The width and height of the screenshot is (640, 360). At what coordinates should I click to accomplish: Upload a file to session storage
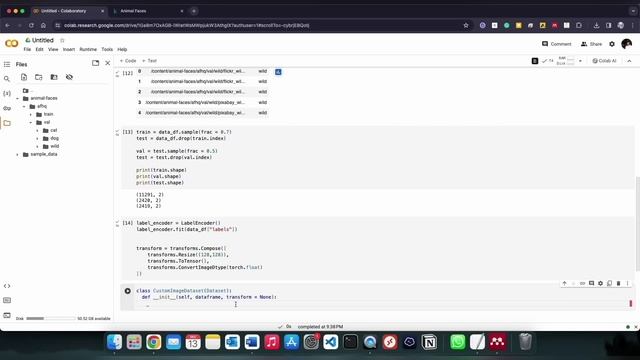point(24,77)
